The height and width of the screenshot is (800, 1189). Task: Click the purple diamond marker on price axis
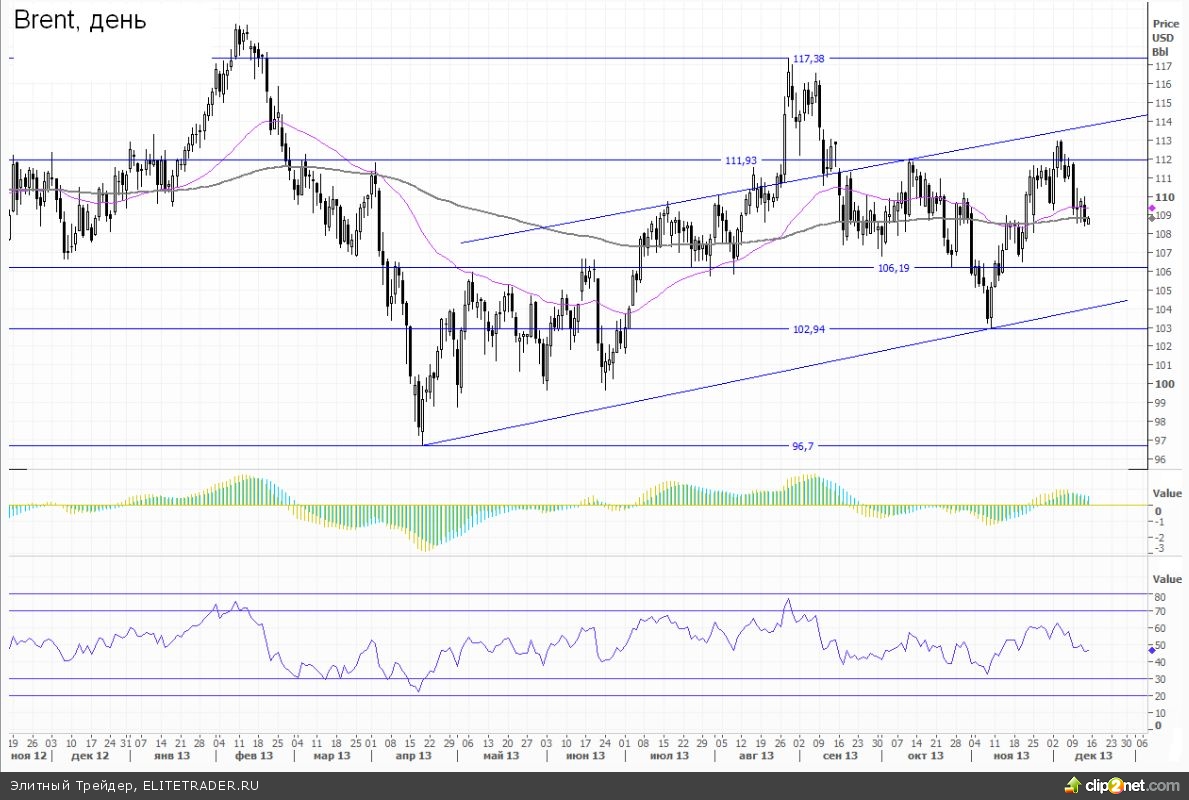[1151, 208]
